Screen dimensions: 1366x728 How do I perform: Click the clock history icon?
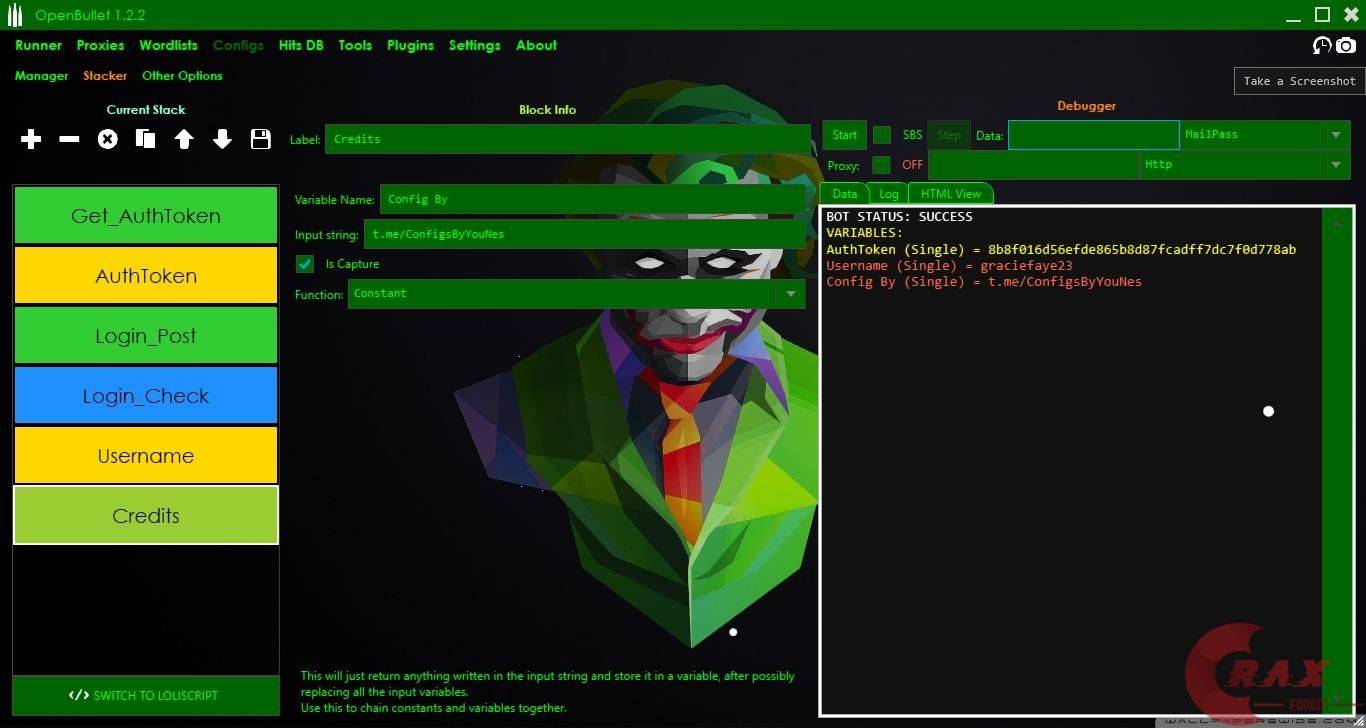[x=1322, y=45]
